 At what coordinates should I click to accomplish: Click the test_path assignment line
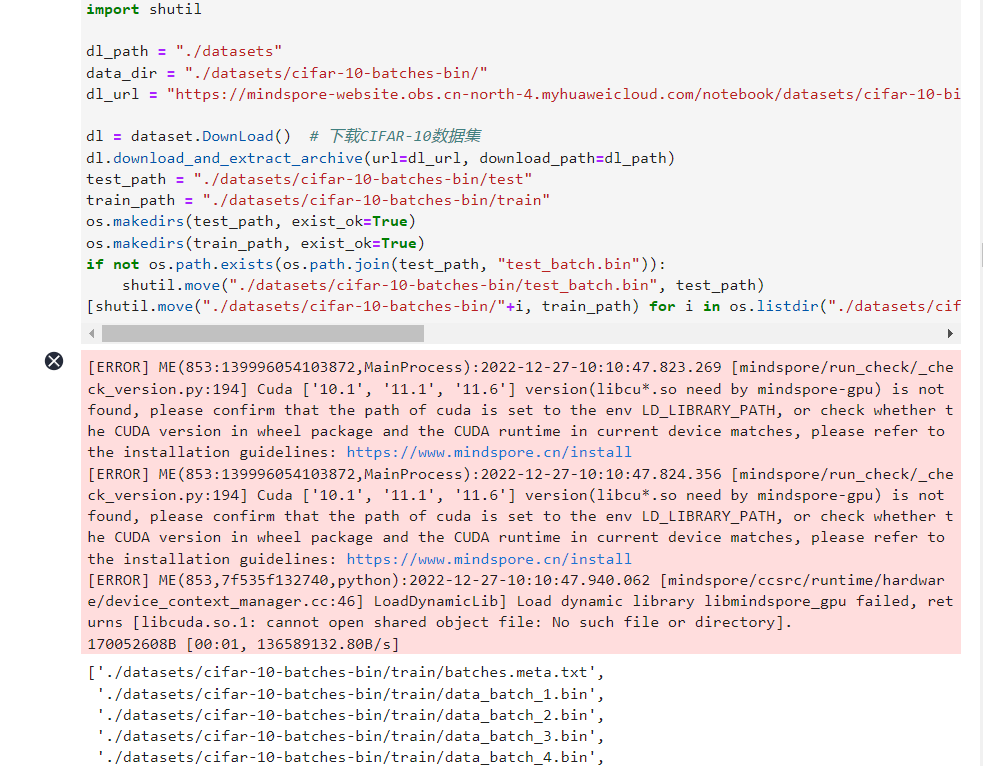(x=309, y=180)
